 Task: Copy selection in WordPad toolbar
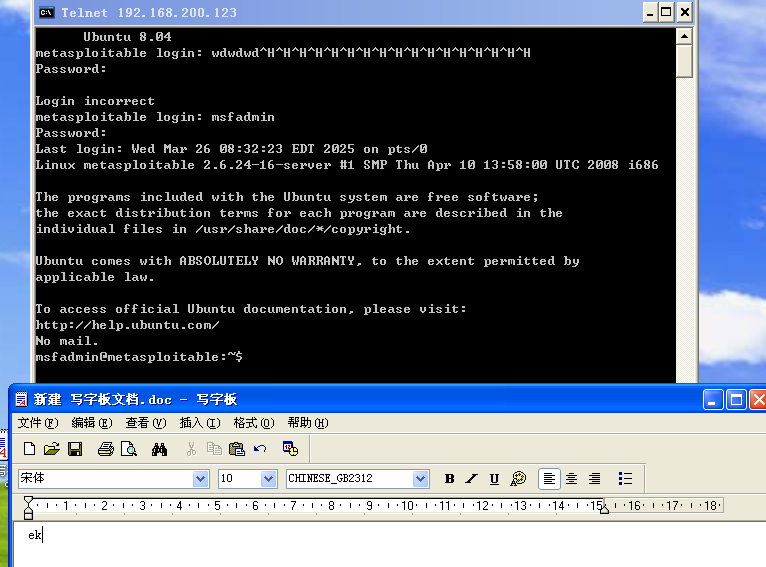coord(214,449)
